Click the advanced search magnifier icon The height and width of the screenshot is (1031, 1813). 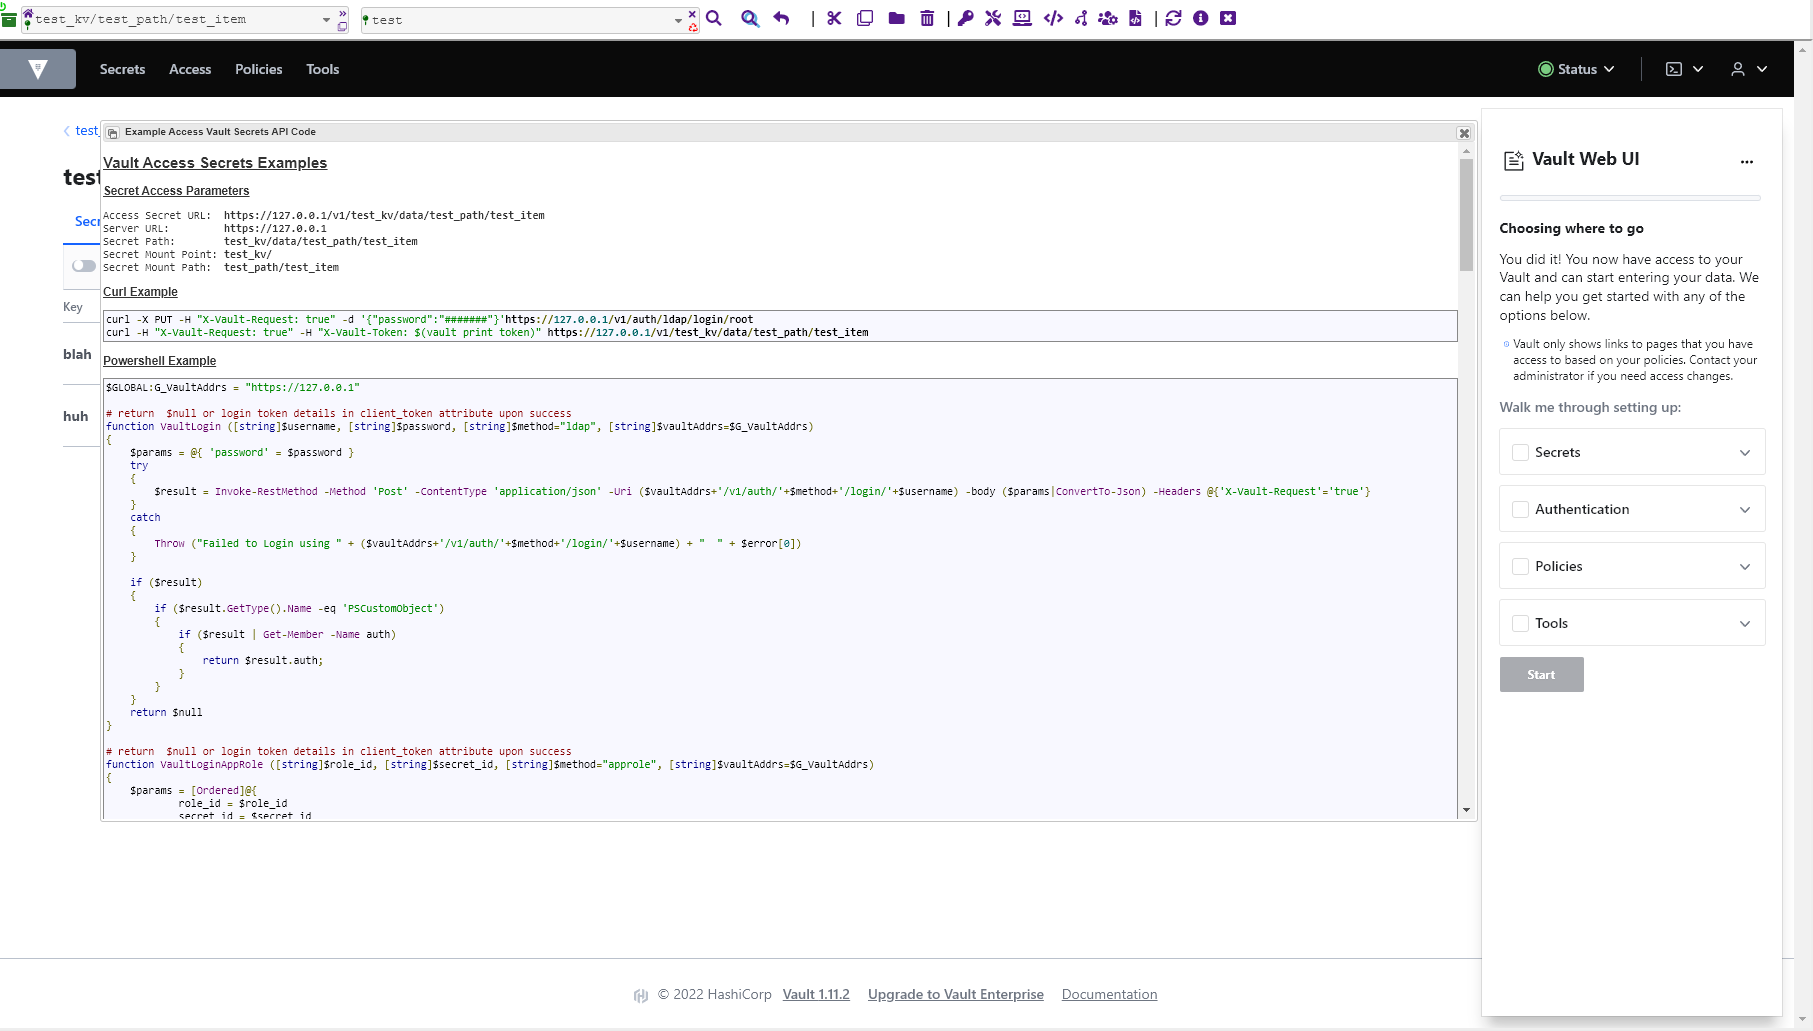(750, 18)
